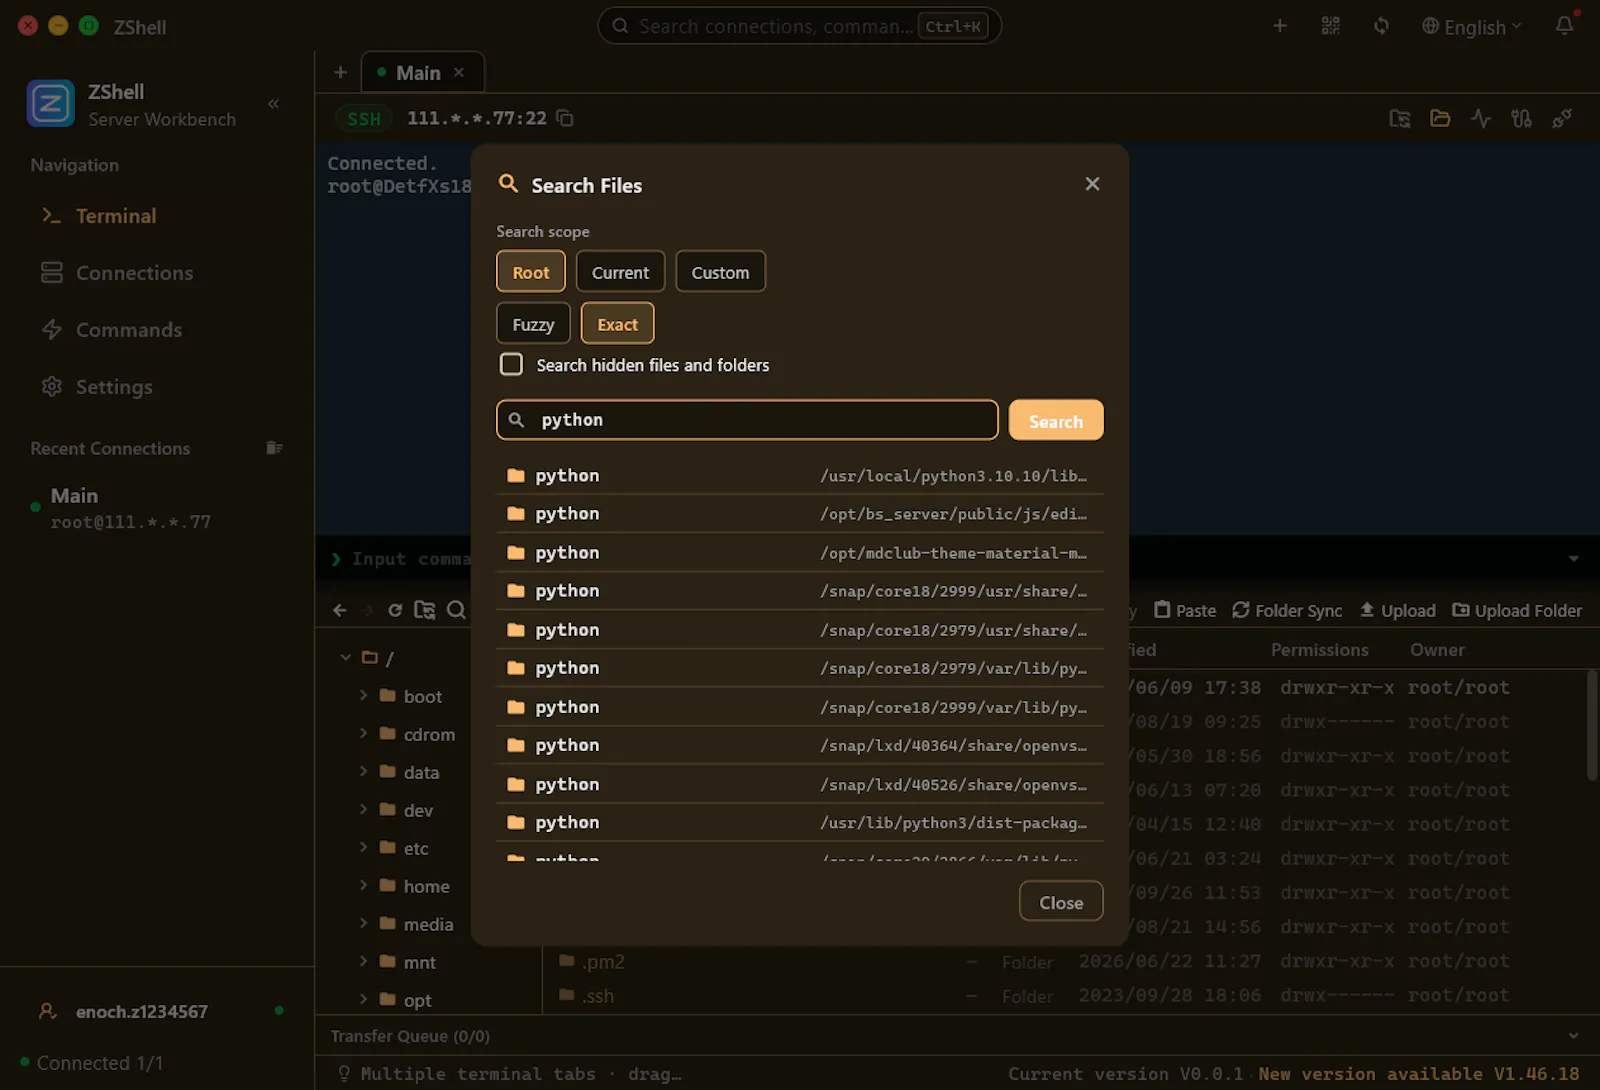
Task: Open the QR code icon in top bar
Action: [x=1330, y=26]
